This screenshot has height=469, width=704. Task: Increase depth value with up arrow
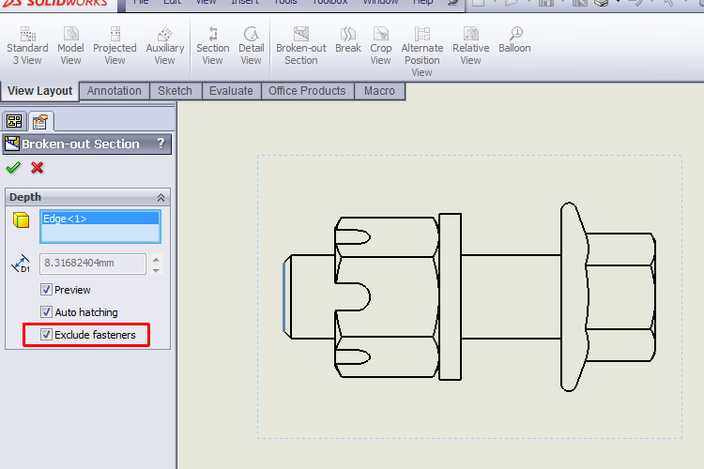coord(156,259)
